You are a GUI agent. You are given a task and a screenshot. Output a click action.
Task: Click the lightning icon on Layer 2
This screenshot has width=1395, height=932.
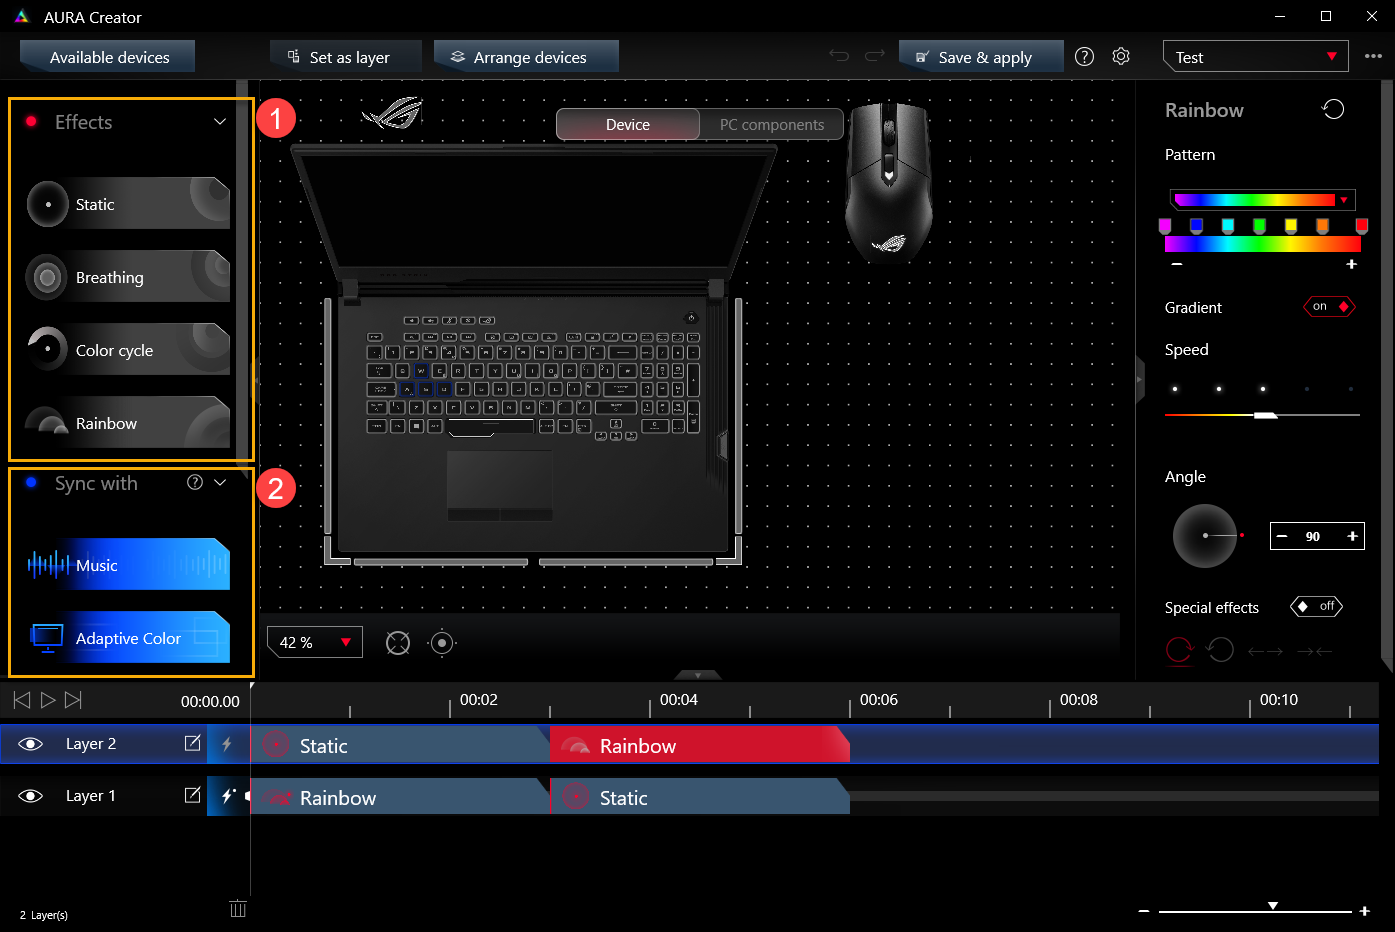pos(227,744)
